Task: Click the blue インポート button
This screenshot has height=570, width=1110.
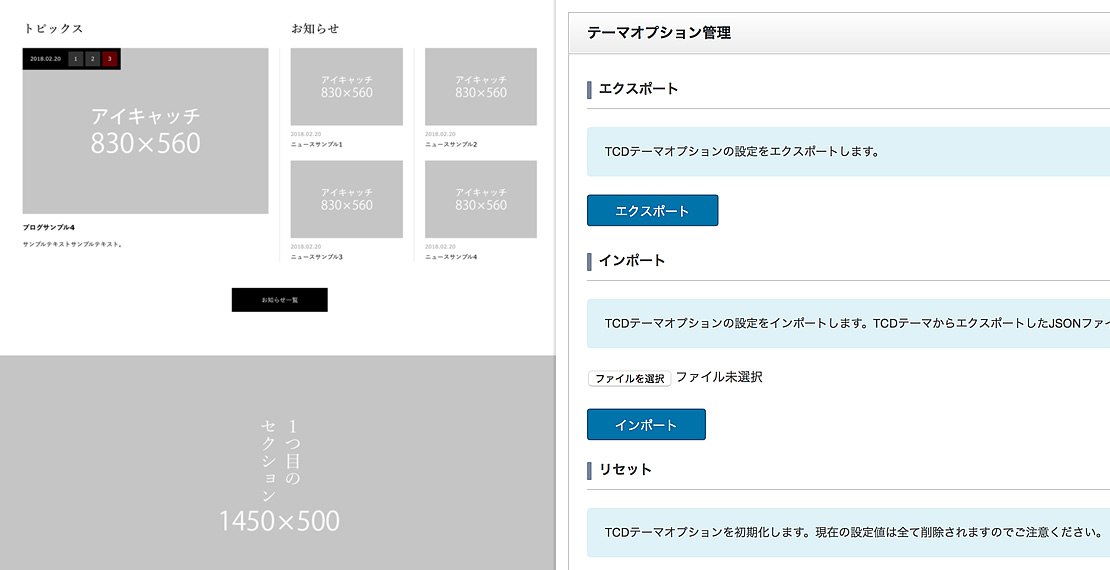Action: point(646,425)
